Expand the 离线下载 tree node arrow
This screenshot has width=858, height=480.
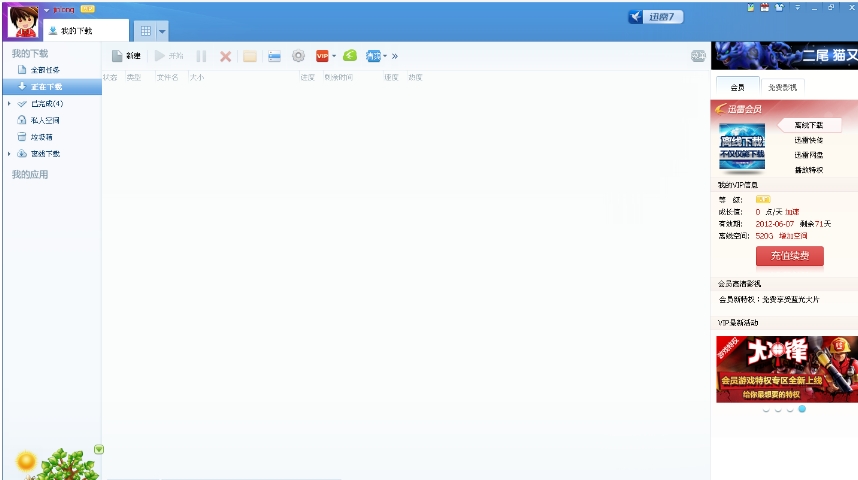point(9,154)
